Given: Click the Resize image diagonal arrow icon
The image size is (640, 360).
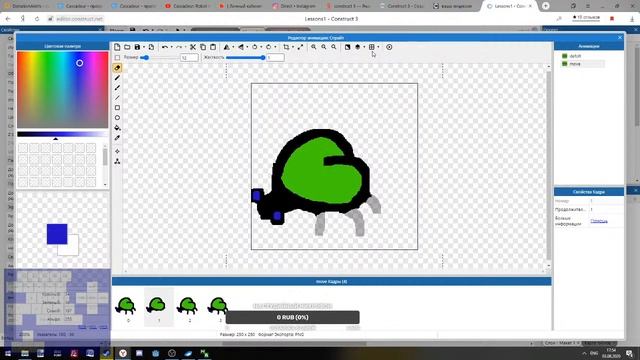Looking at the screenshot, I should click(x=300, y=47).
